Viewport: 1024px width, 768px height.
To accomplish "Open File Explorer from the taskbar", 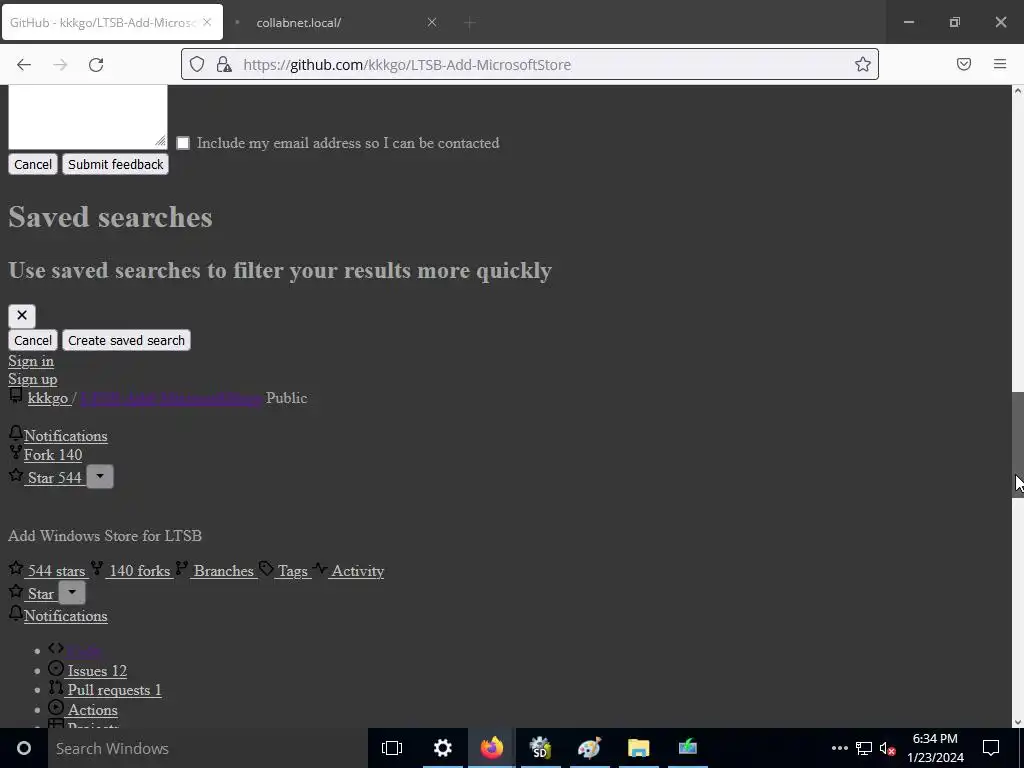I will point(639,748).
